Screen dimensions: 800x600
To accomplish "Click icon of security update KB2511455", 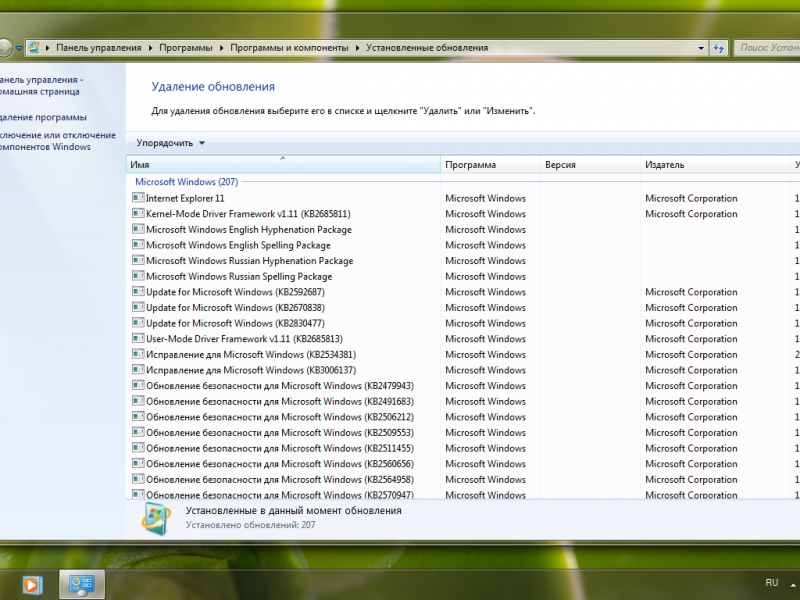I will point(138,448).
